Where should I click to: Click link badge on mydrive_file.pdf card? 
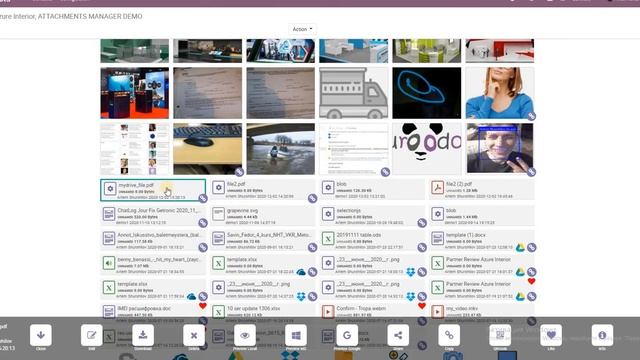[x=203, y=198]
